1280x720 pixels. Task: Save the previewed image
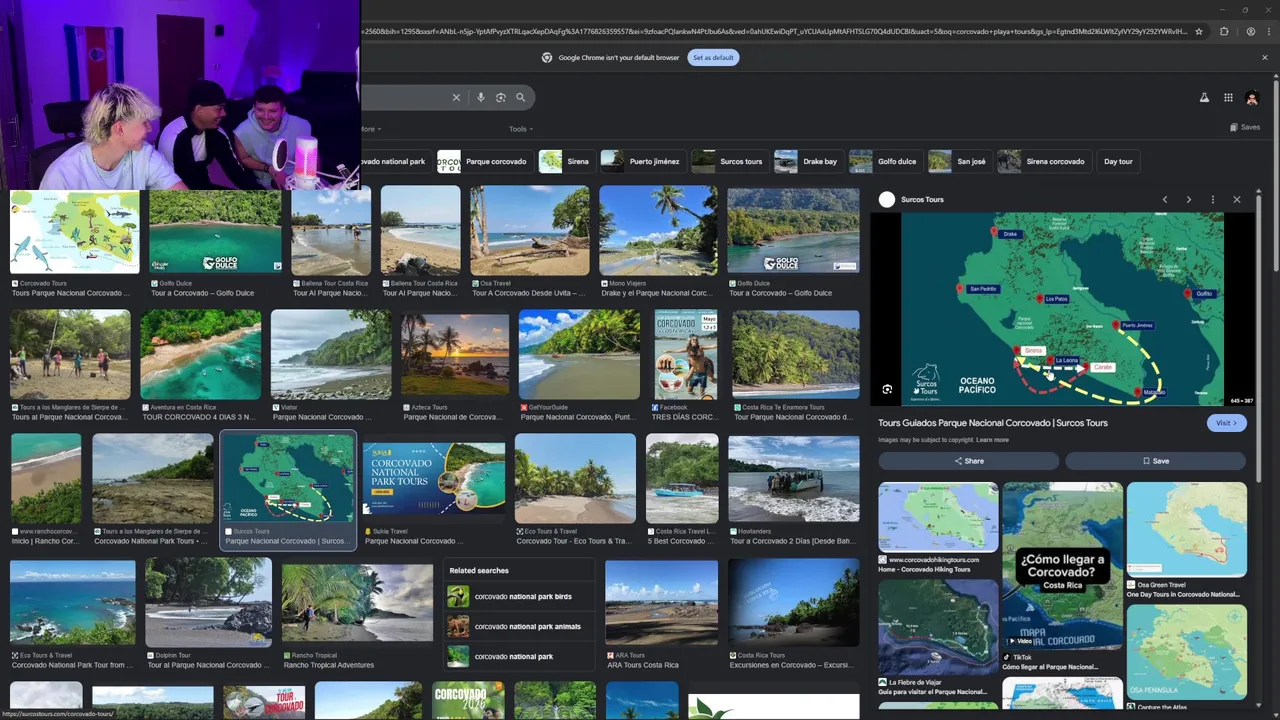point(1155,461)
